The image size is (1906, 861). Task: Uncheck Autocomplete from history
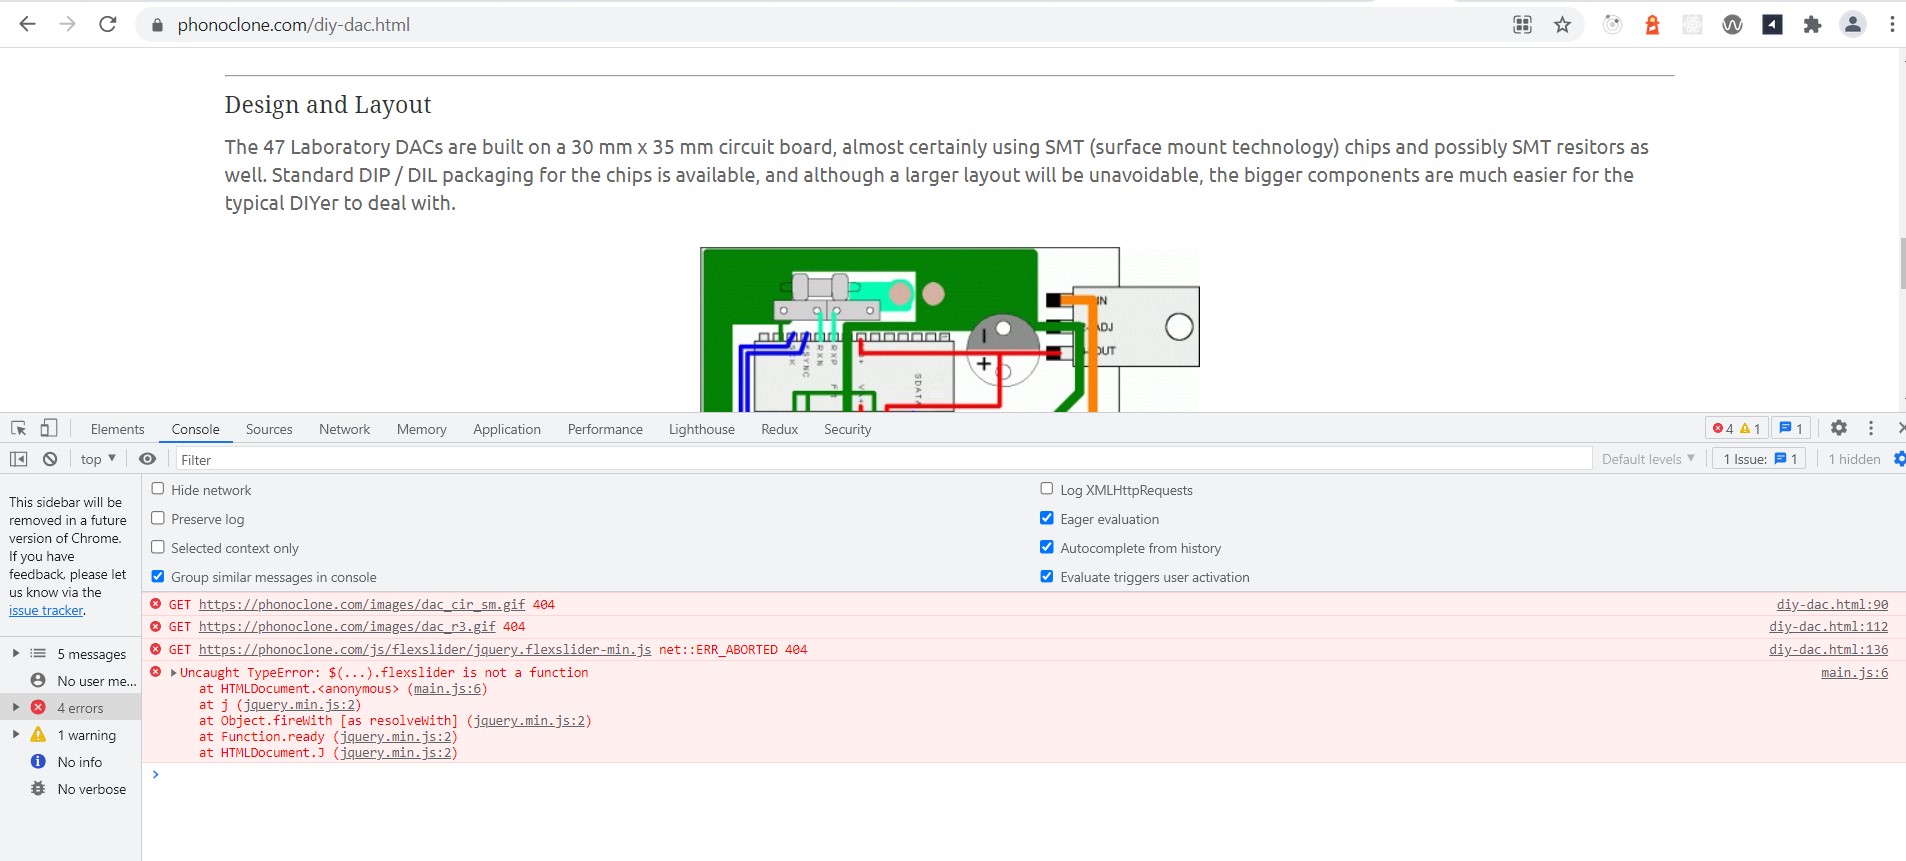[1047, 547]
